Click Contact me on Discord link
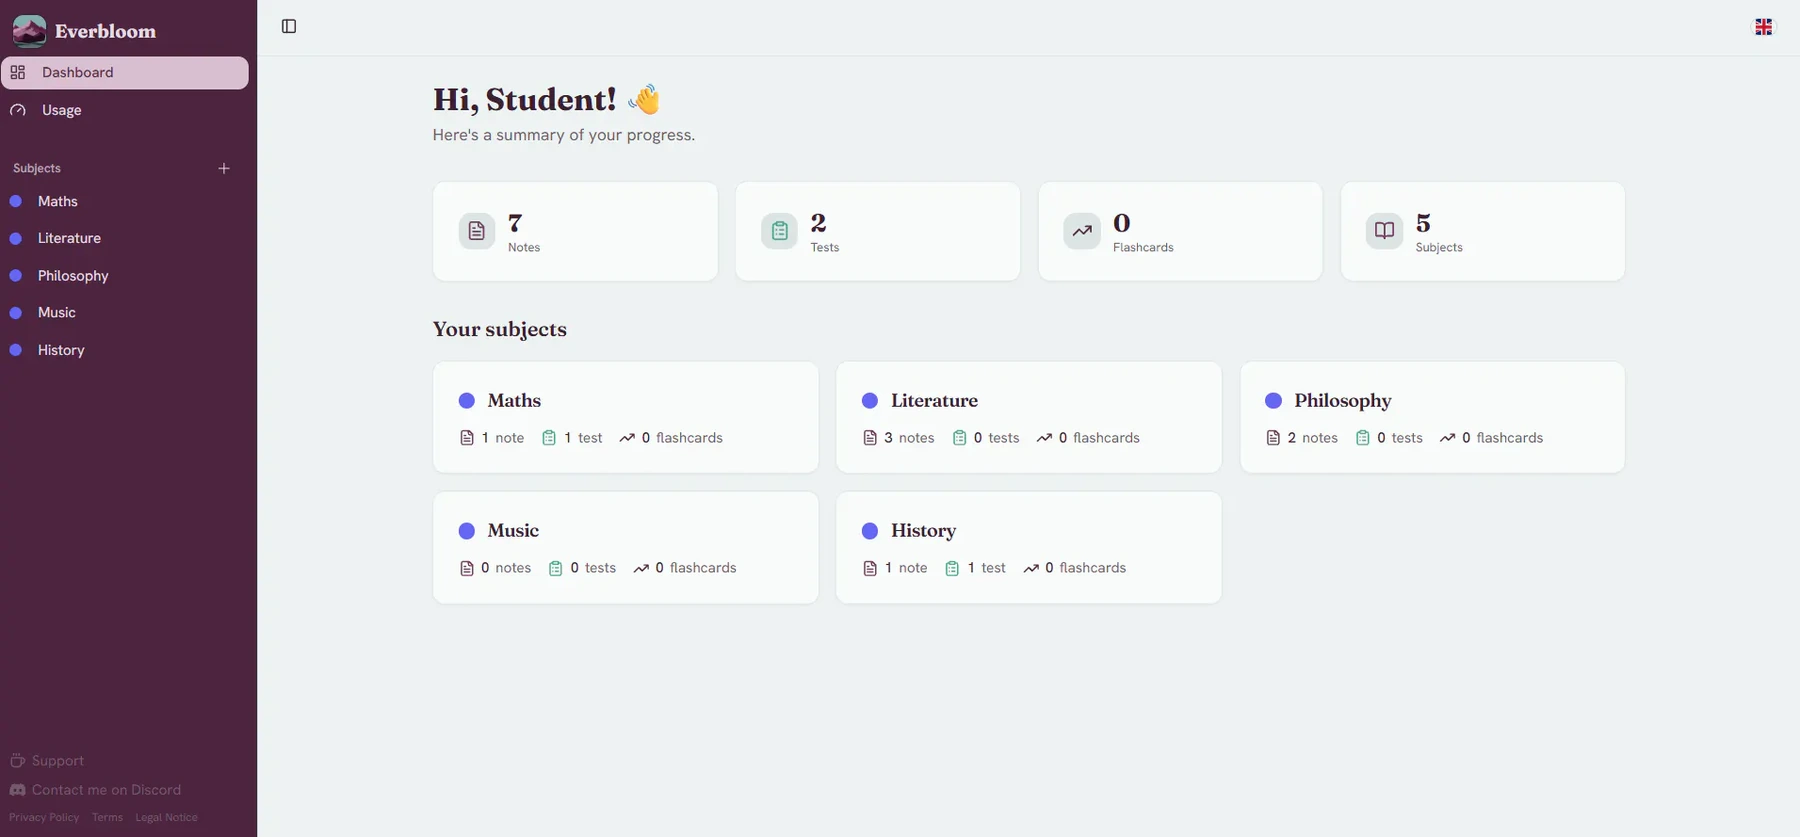Viewport: 1800px width, 837px height. [95, 790]
